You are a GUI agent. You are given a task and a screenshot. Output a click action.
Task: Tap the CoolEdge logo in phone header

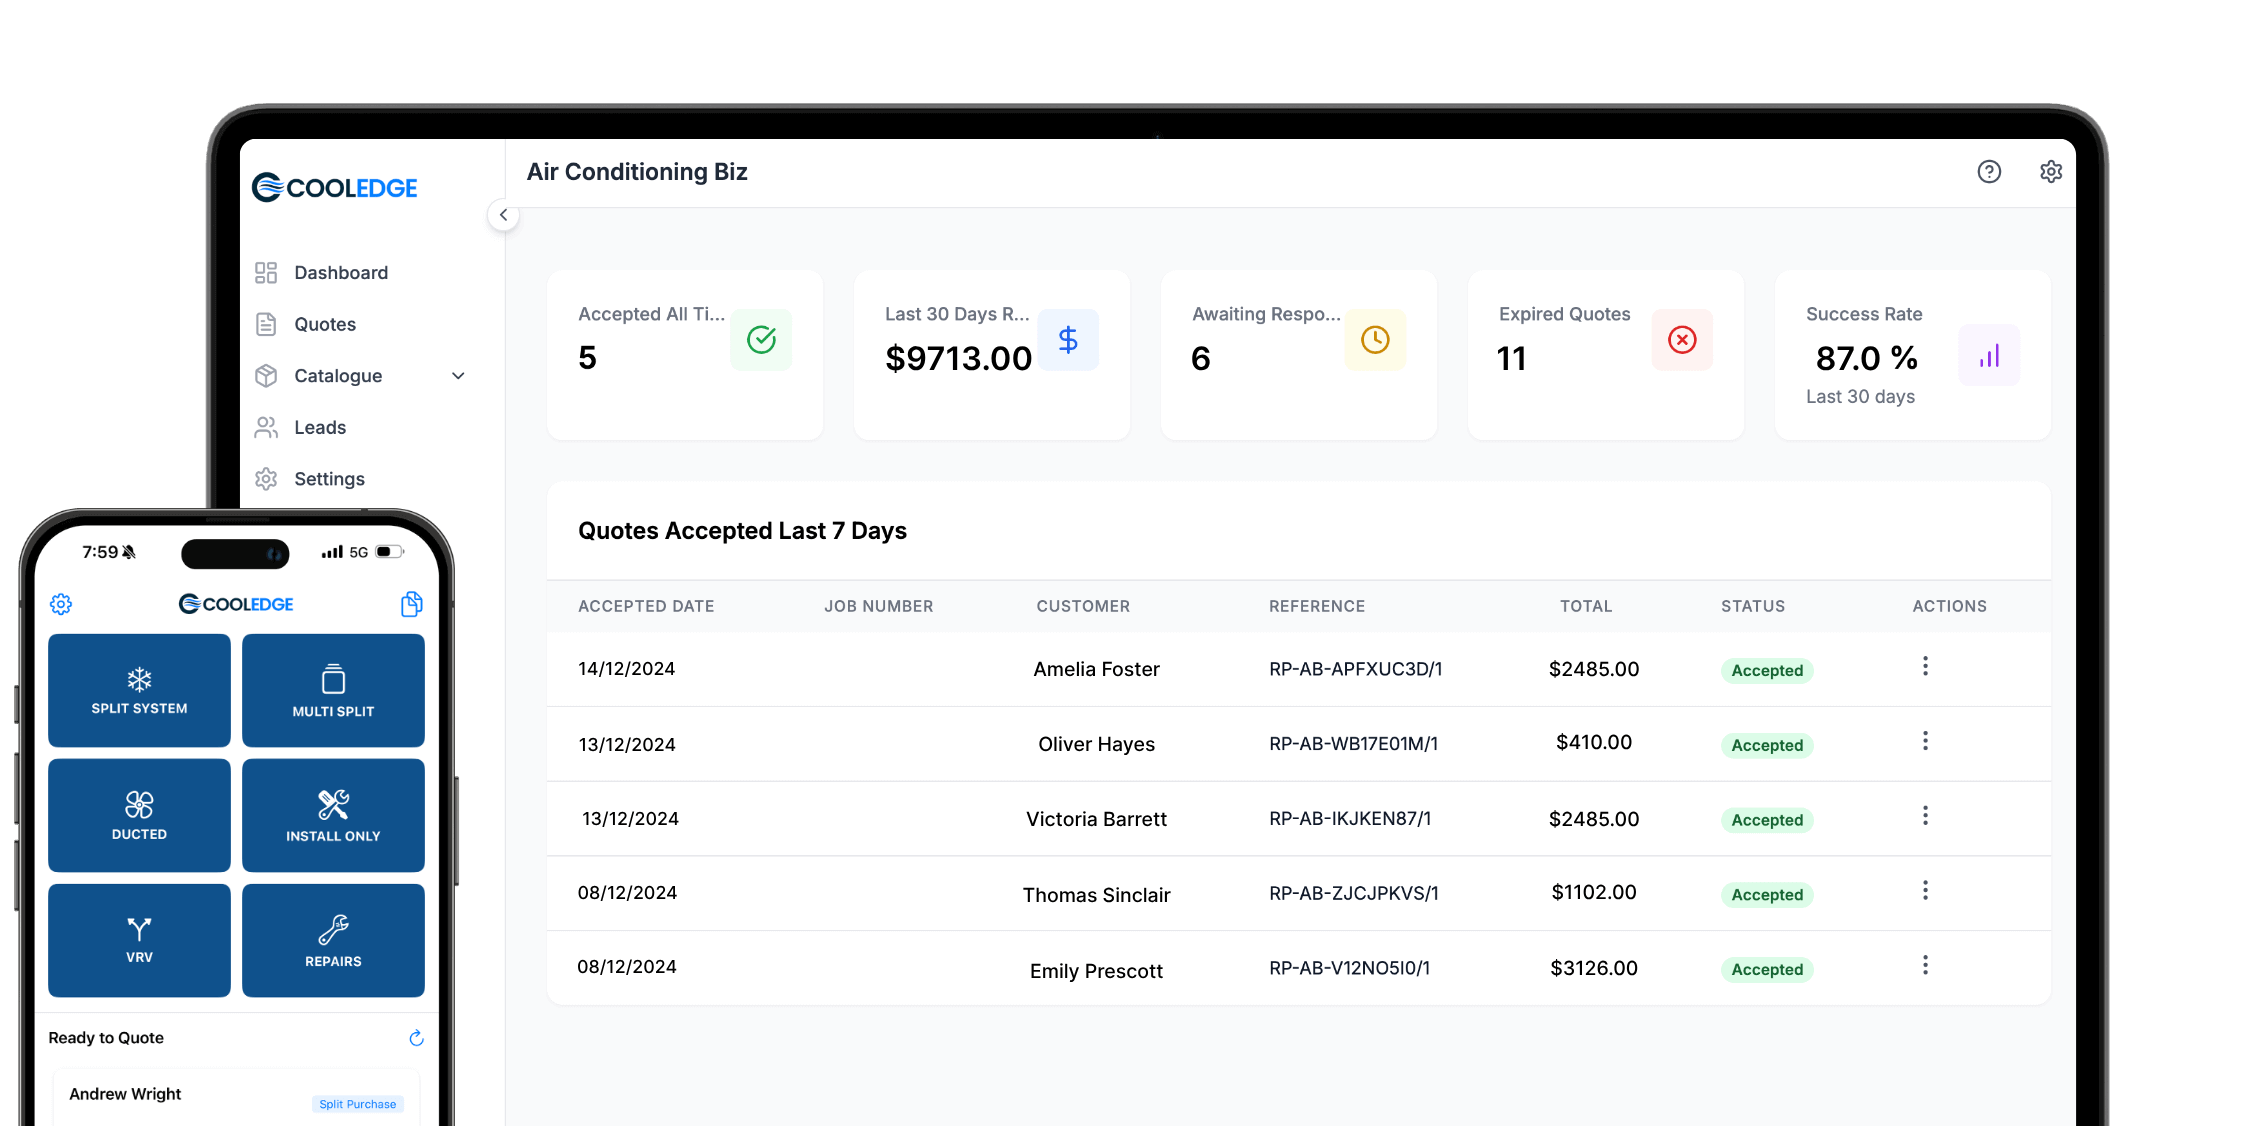tap(236, 604)
